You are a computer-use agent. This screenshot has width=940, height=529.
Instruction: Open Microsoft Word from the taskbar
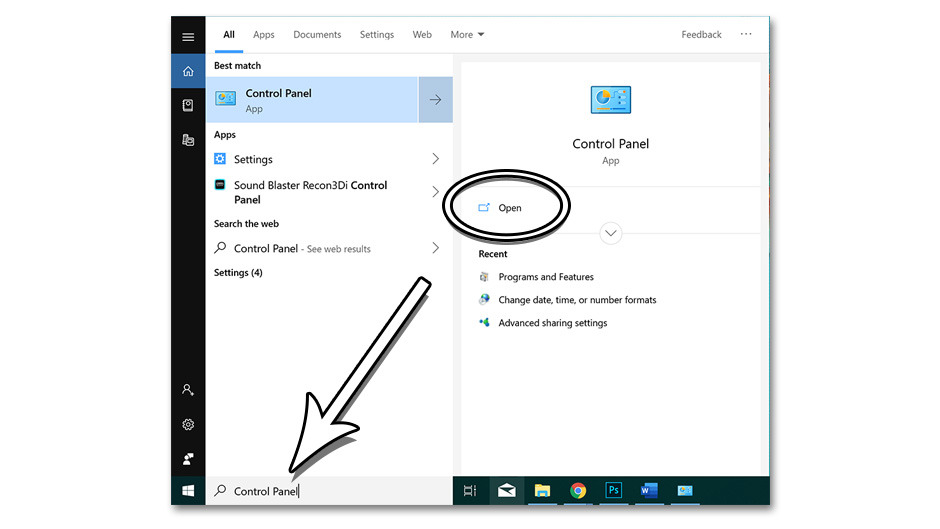(x=649, y=491)
